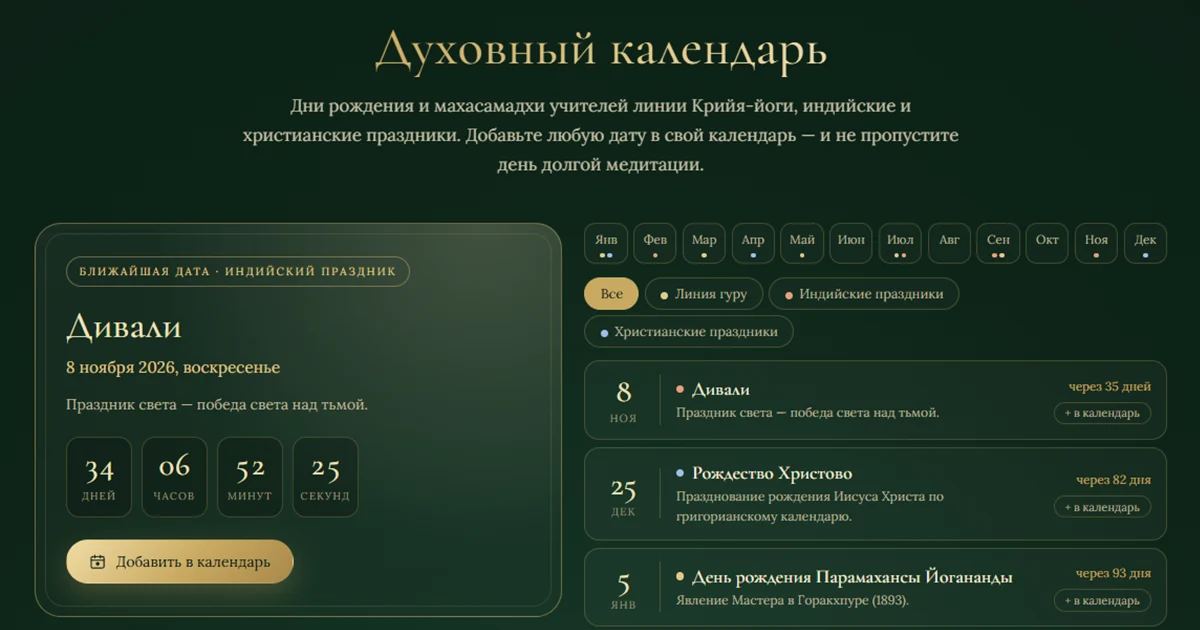The width and height of the screenshot is (1200, 630).
Task: Click the text 'через 35 дней'
Action: click(1110, 386)
